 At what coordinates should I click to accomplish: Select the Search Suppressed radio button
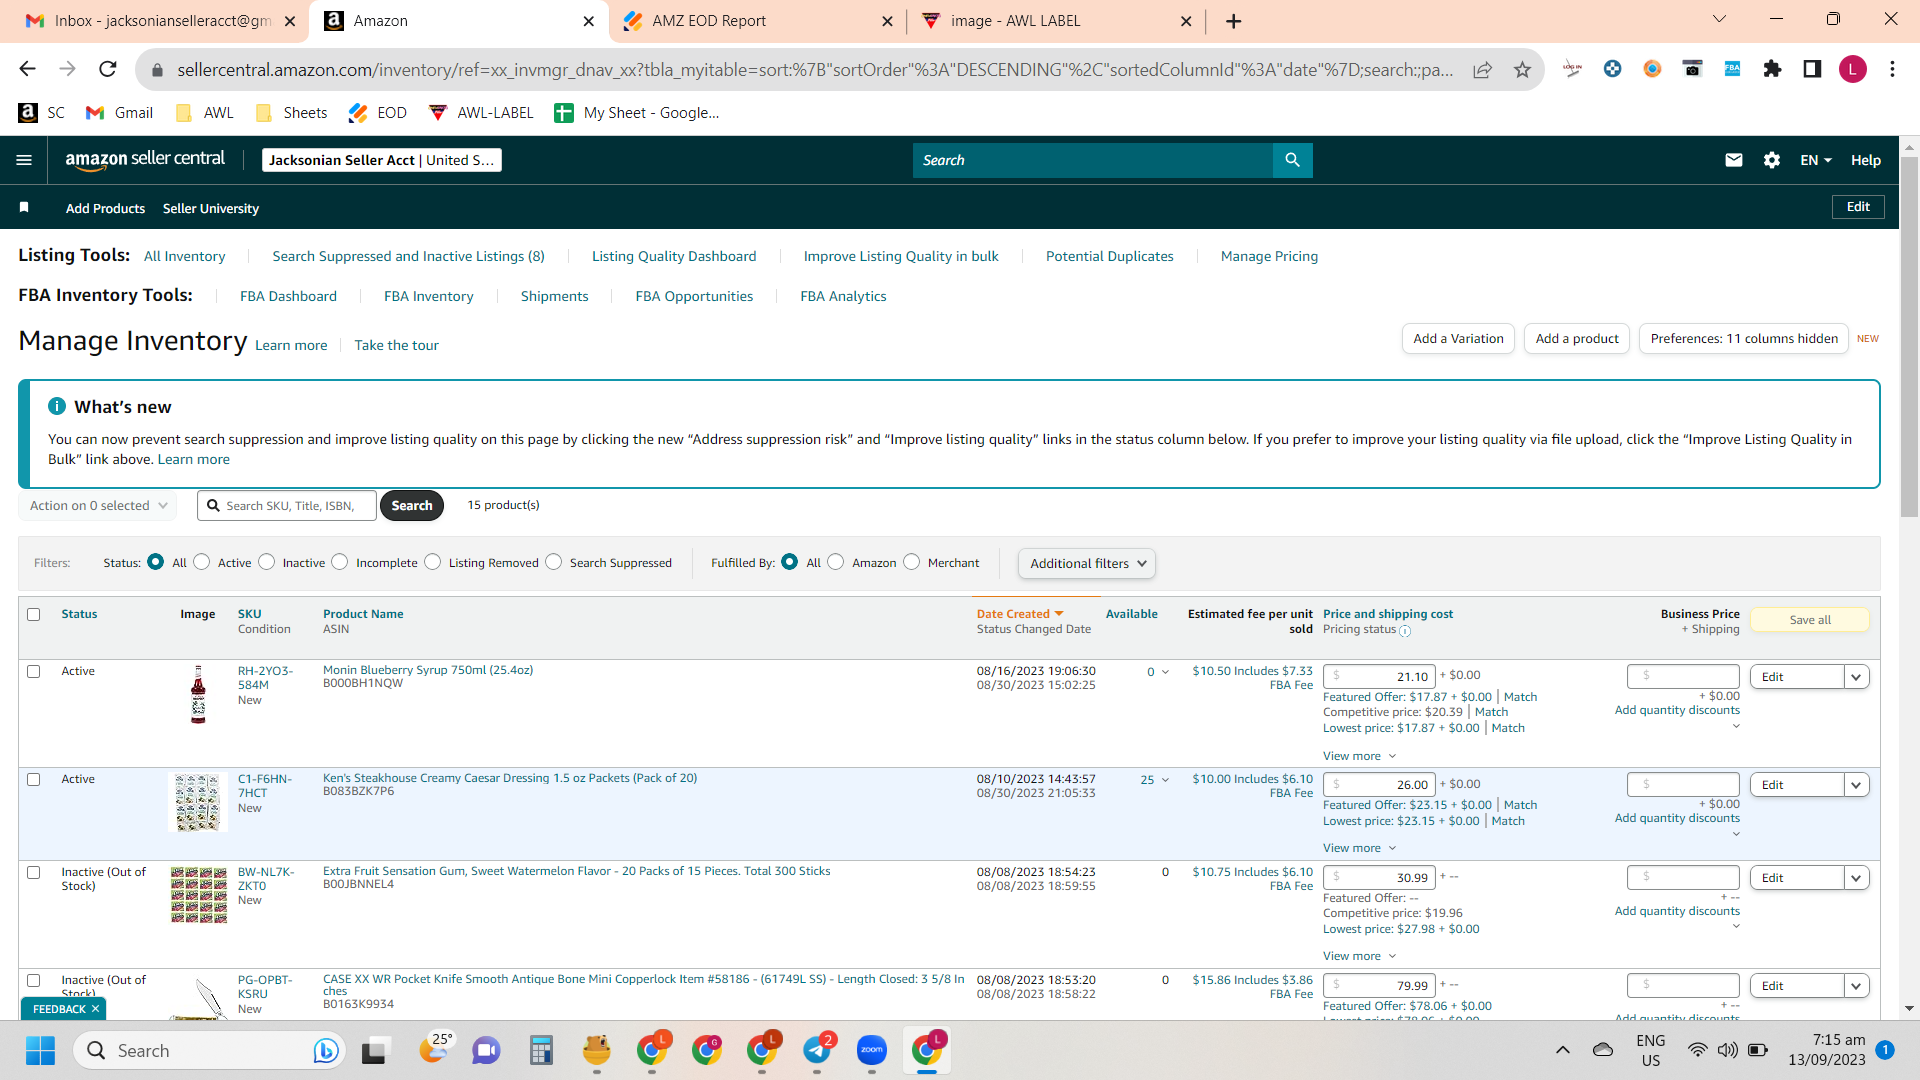point(554,562)
